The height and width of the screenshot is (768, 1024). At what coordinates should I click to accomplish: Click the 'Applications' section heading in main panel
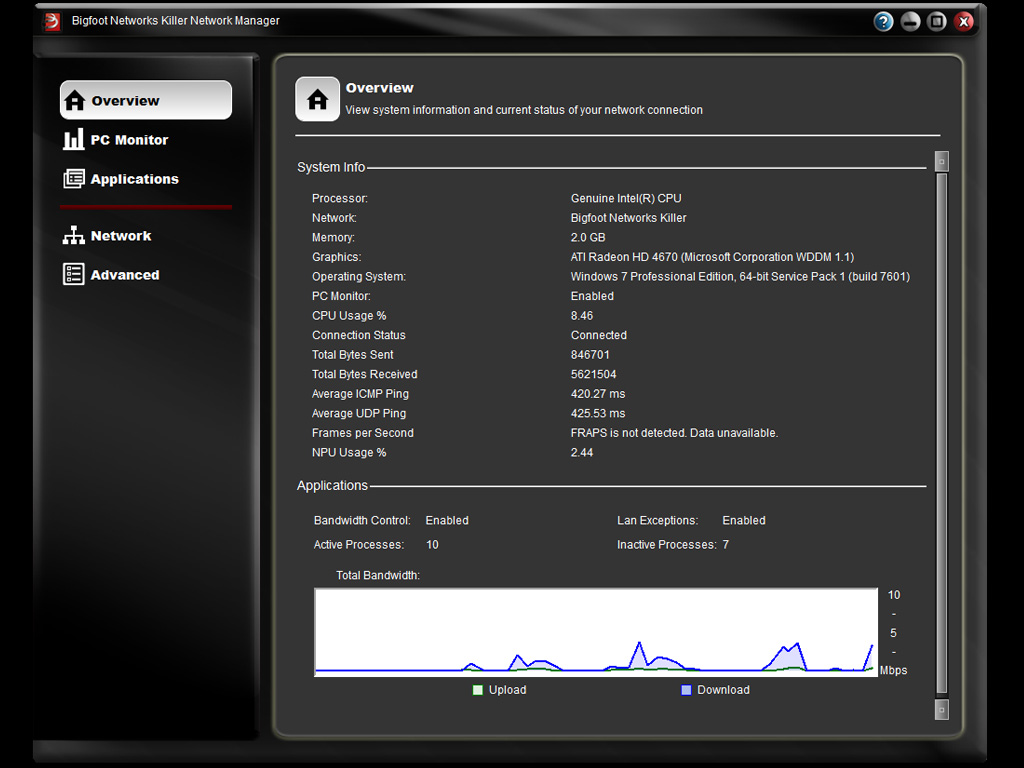pyautogui.click(x=332, y=485)
